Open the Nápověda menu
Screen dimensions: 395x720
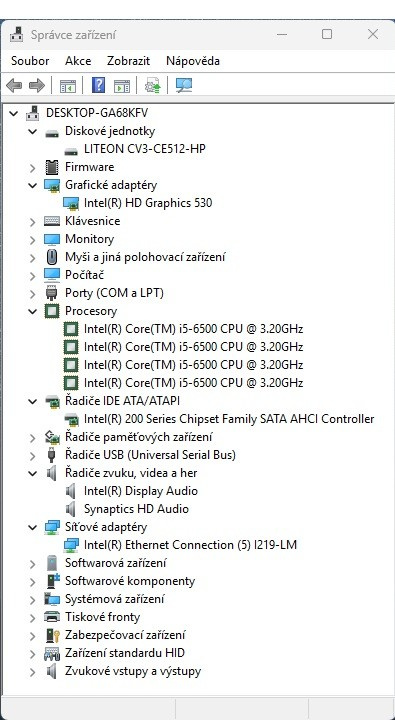click(x=193, y=61)
